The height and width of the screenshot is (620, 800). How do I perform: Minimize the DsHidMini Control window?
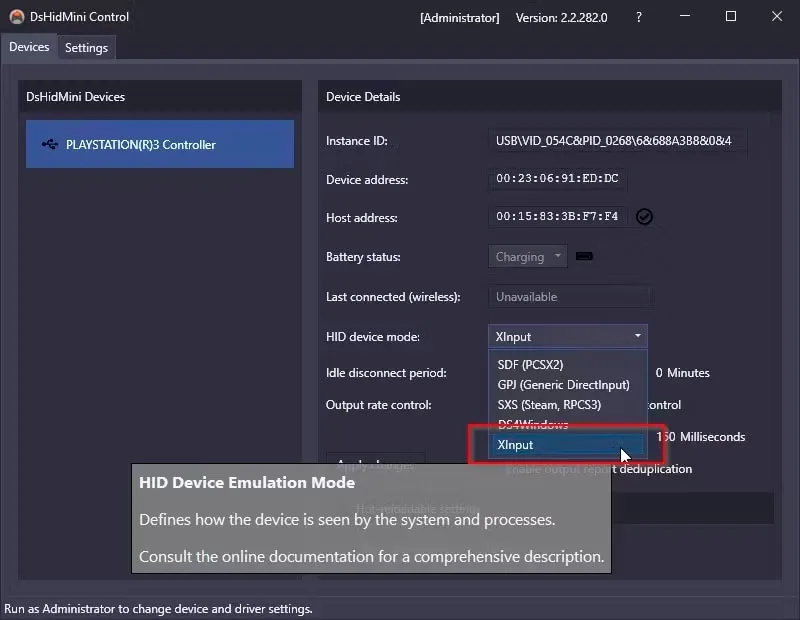685,16
